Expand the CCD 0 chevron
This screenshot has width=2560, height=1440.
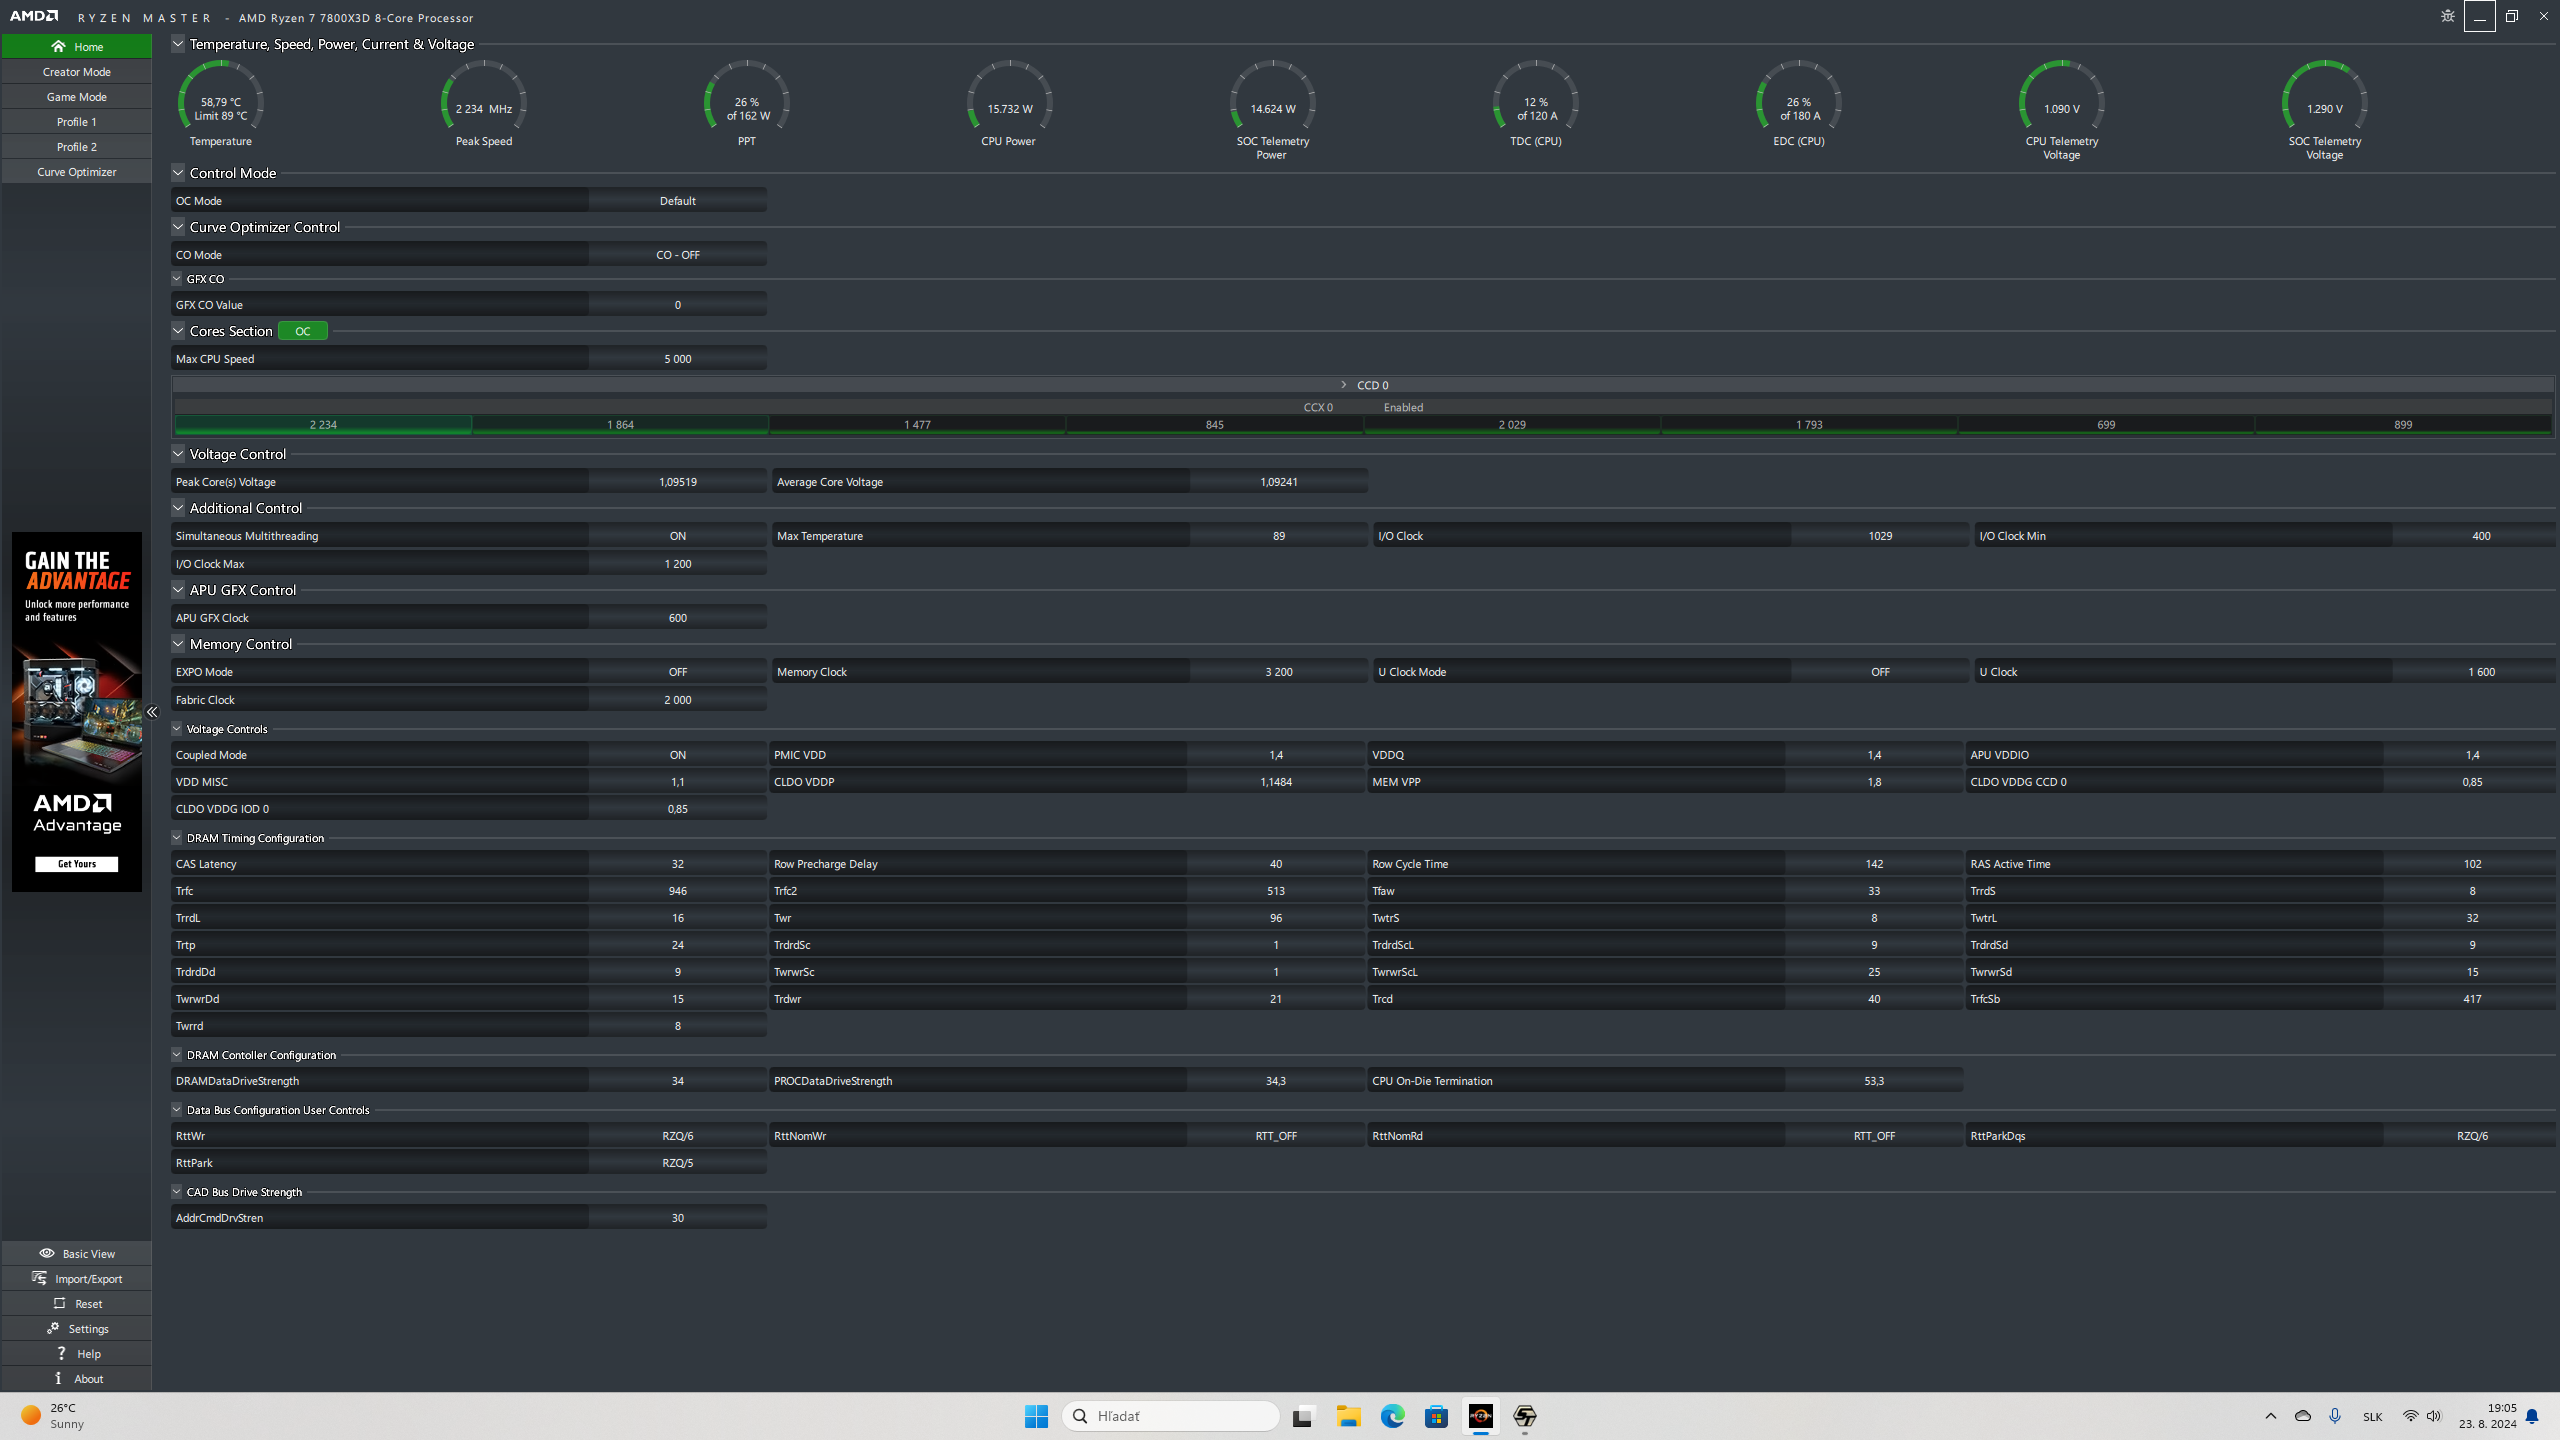pyautogui.click(x=1343, y=385)
